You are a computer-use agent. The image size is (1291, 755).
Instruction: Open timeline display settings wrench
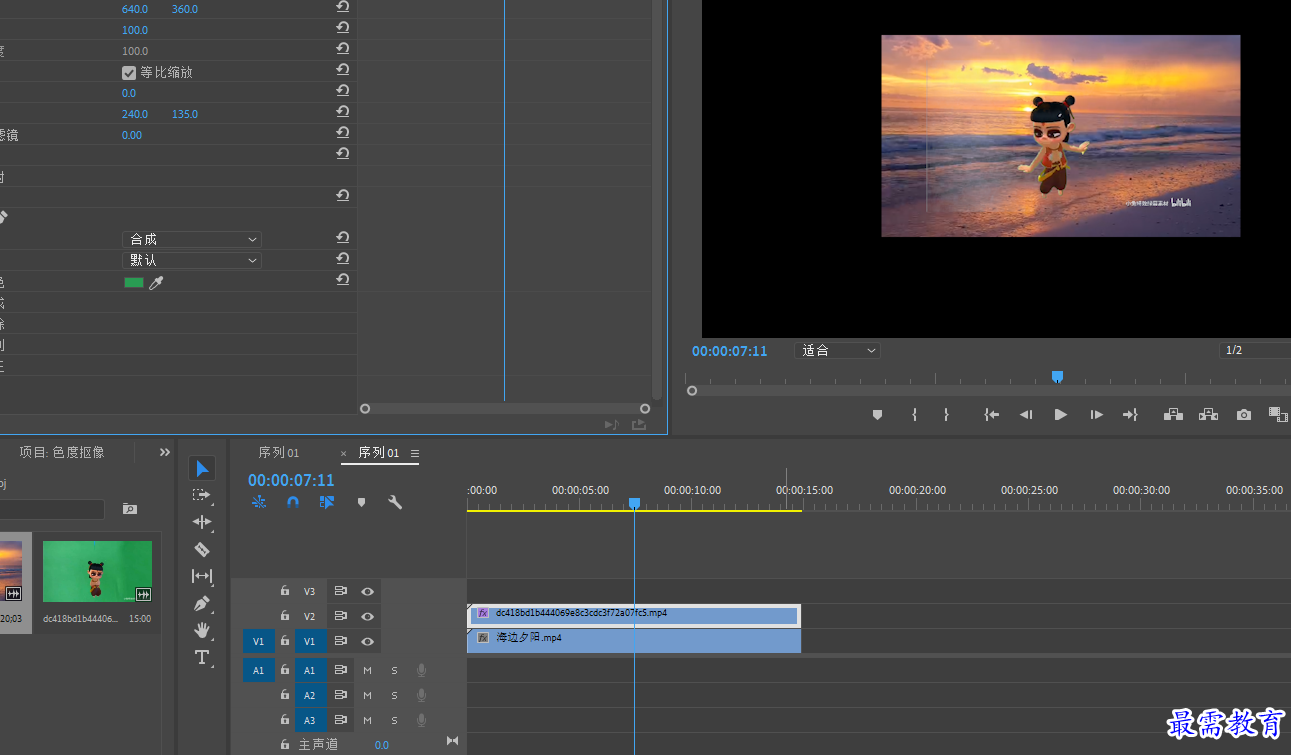[395, 502]
